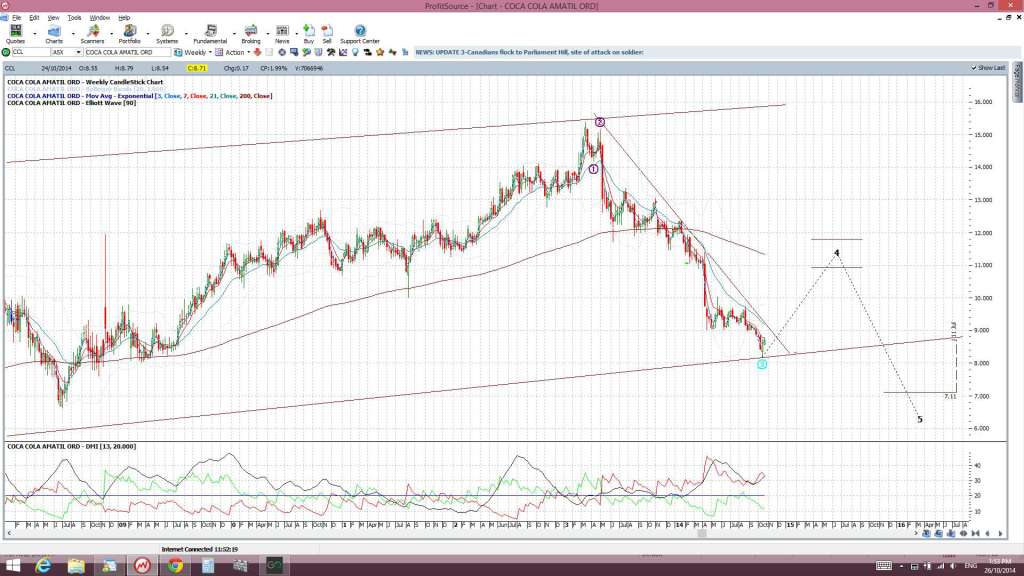Click the Sell order icon
Viewport: 1024px width, 576px height.
pyautogui.click(x=327, y=34)
